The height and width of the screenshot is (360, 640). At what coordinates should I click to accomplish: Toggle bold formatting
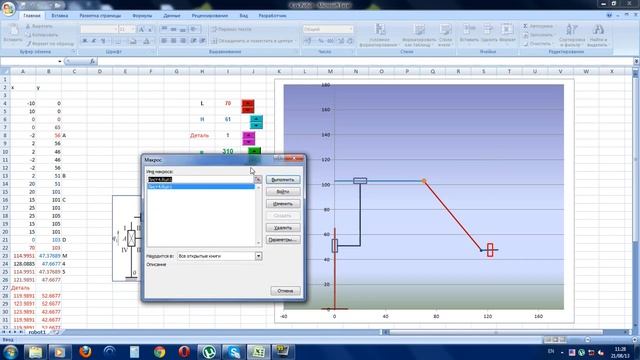(x=84, y=41)
